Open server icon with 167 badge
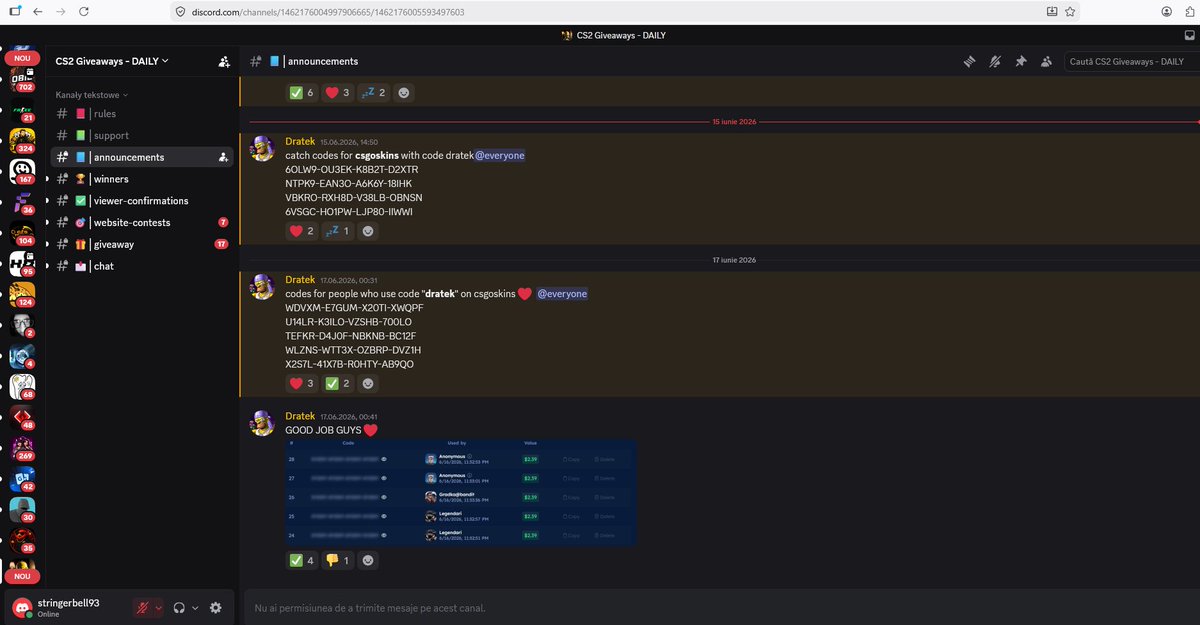The height and width of the screenshot is (625, 1200). click(22, 172)
